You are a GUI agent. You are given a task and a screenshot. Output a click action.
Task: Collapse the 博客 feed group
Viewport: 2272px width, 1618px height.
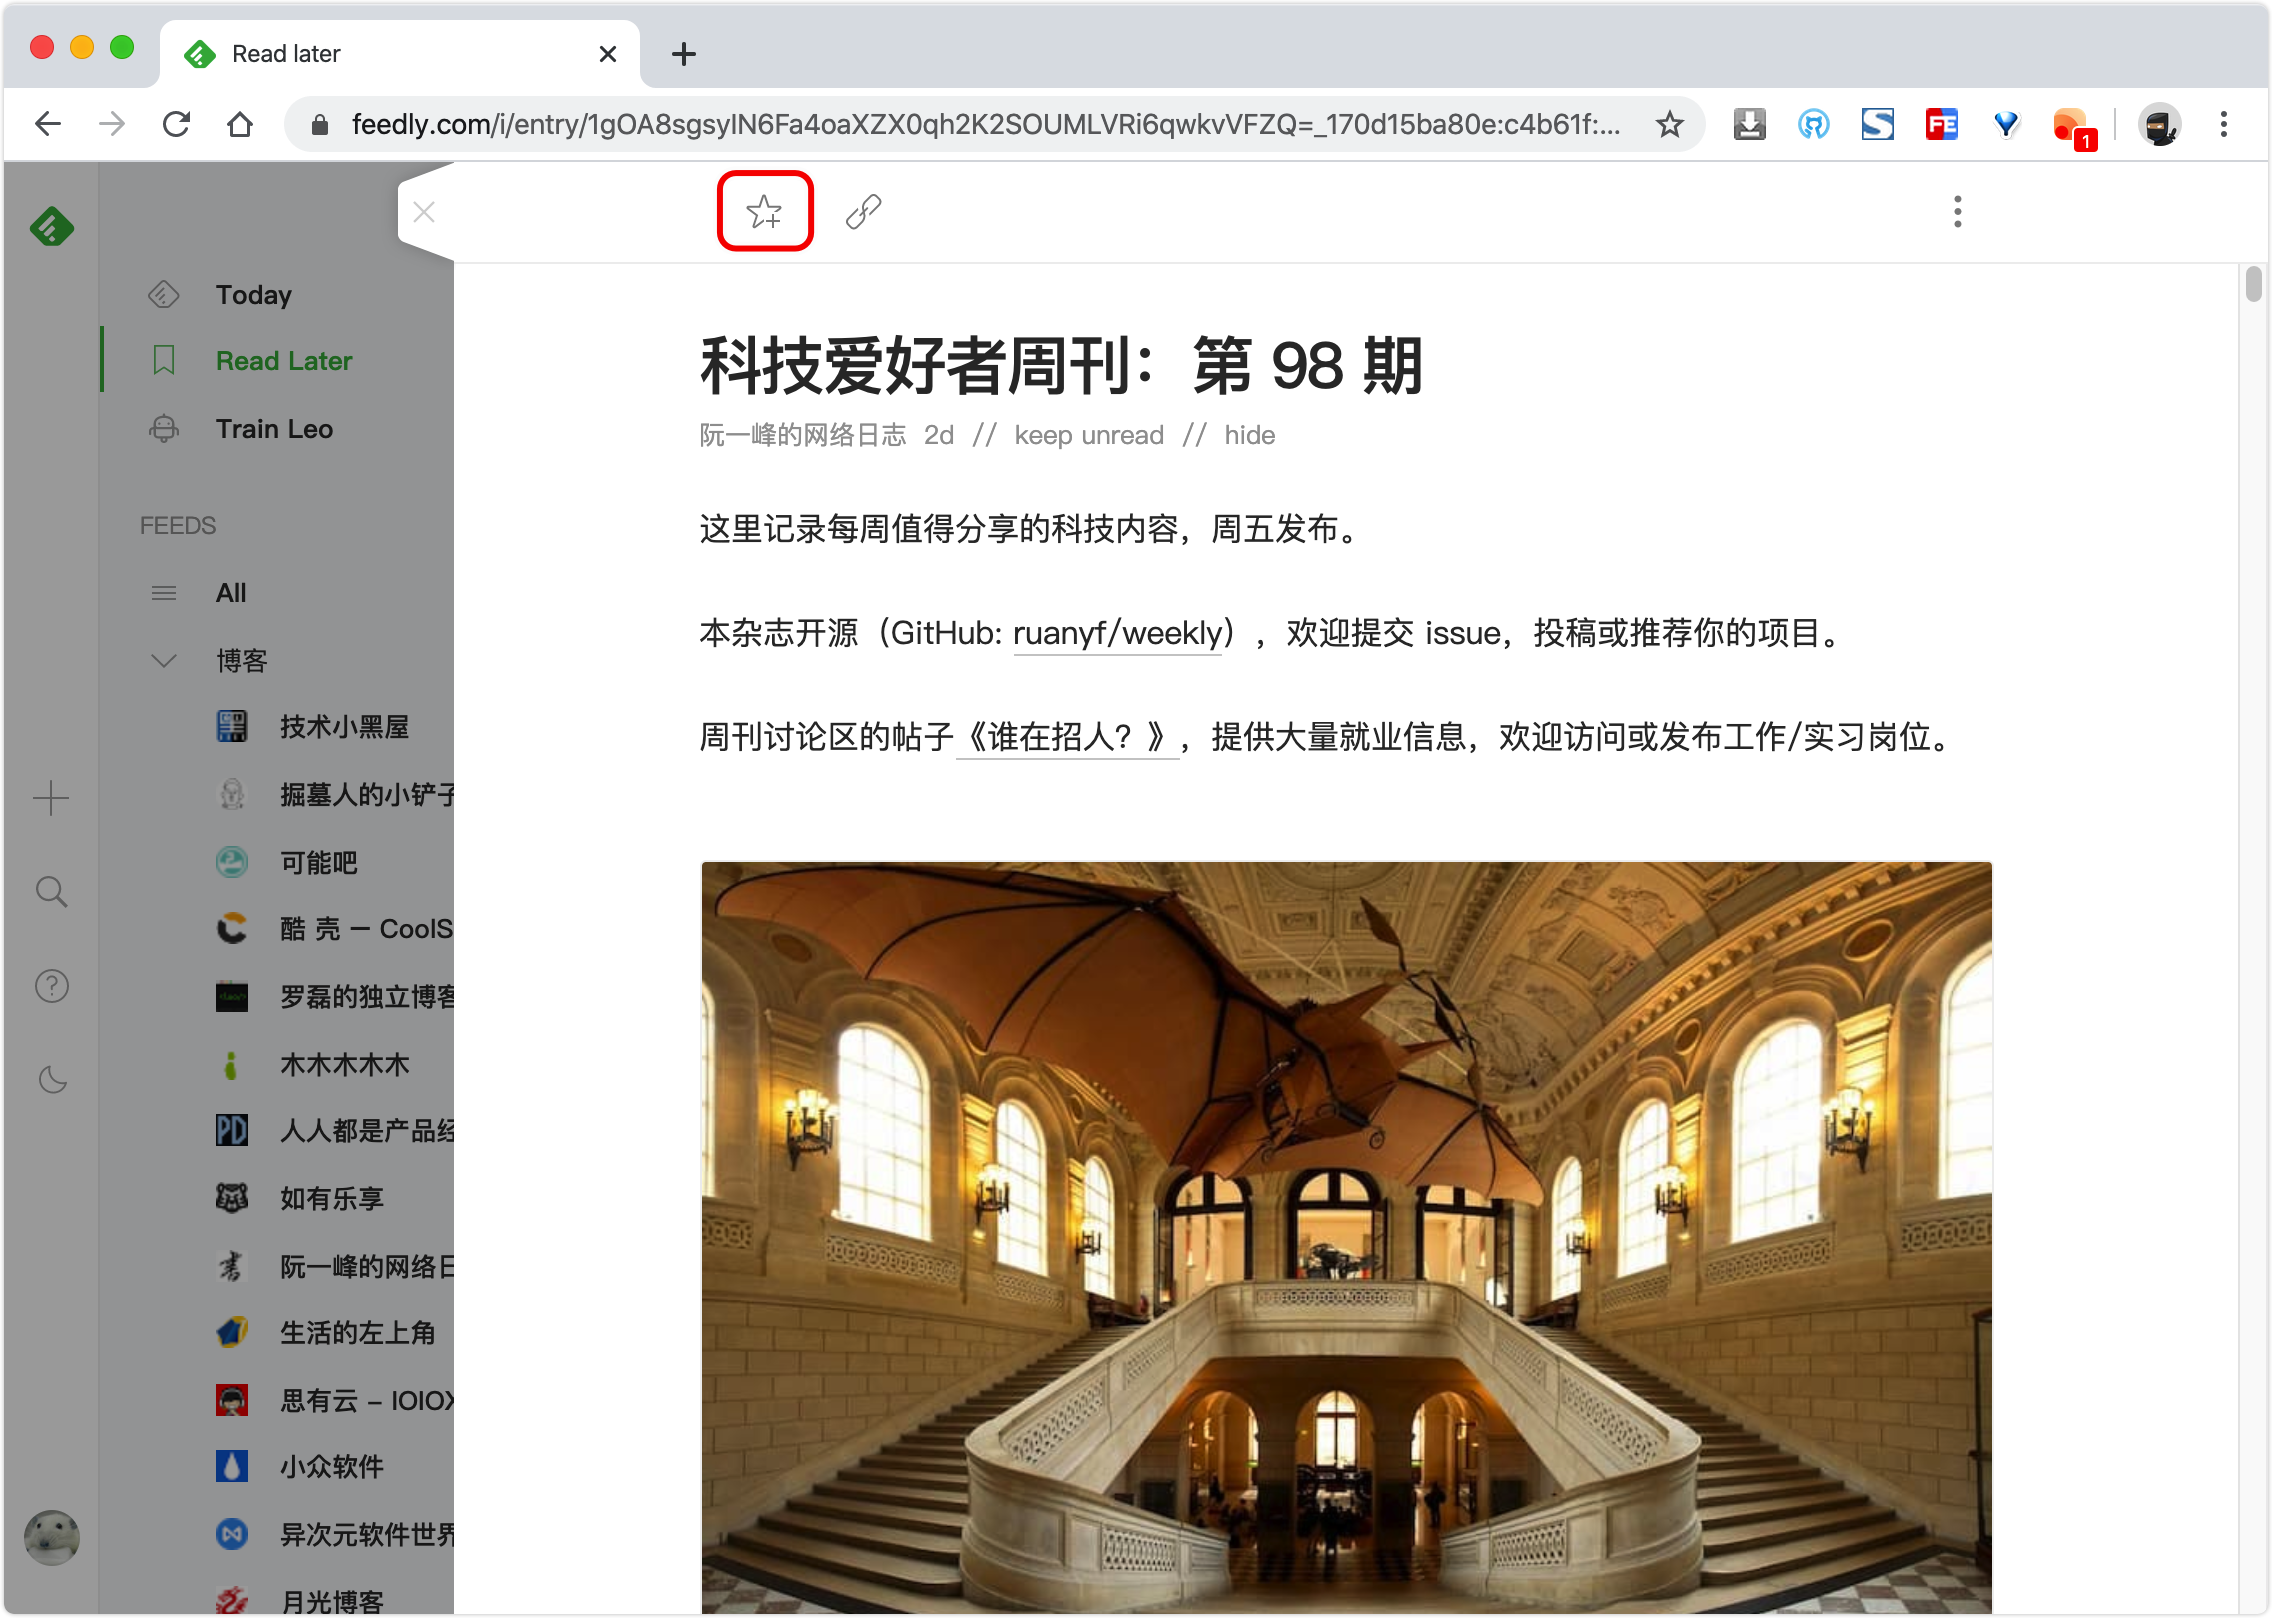click(x=163, y=659)
